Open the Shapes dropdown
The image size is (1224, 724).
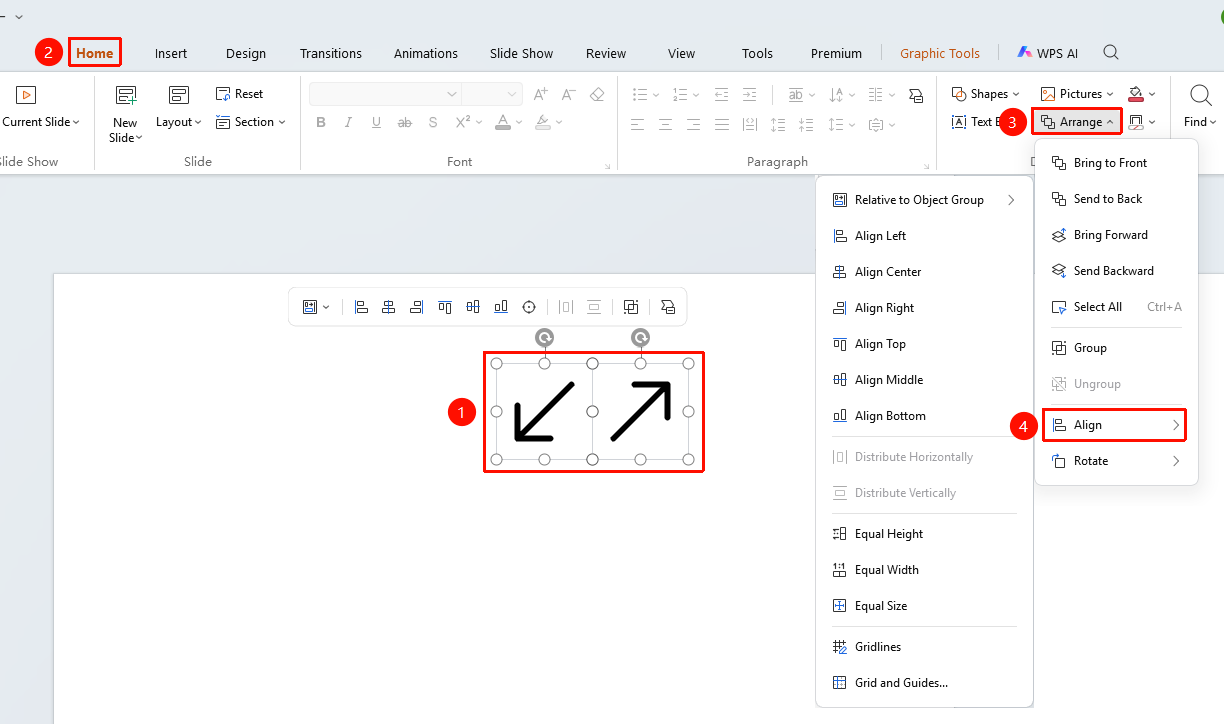(x=985, y=94)
